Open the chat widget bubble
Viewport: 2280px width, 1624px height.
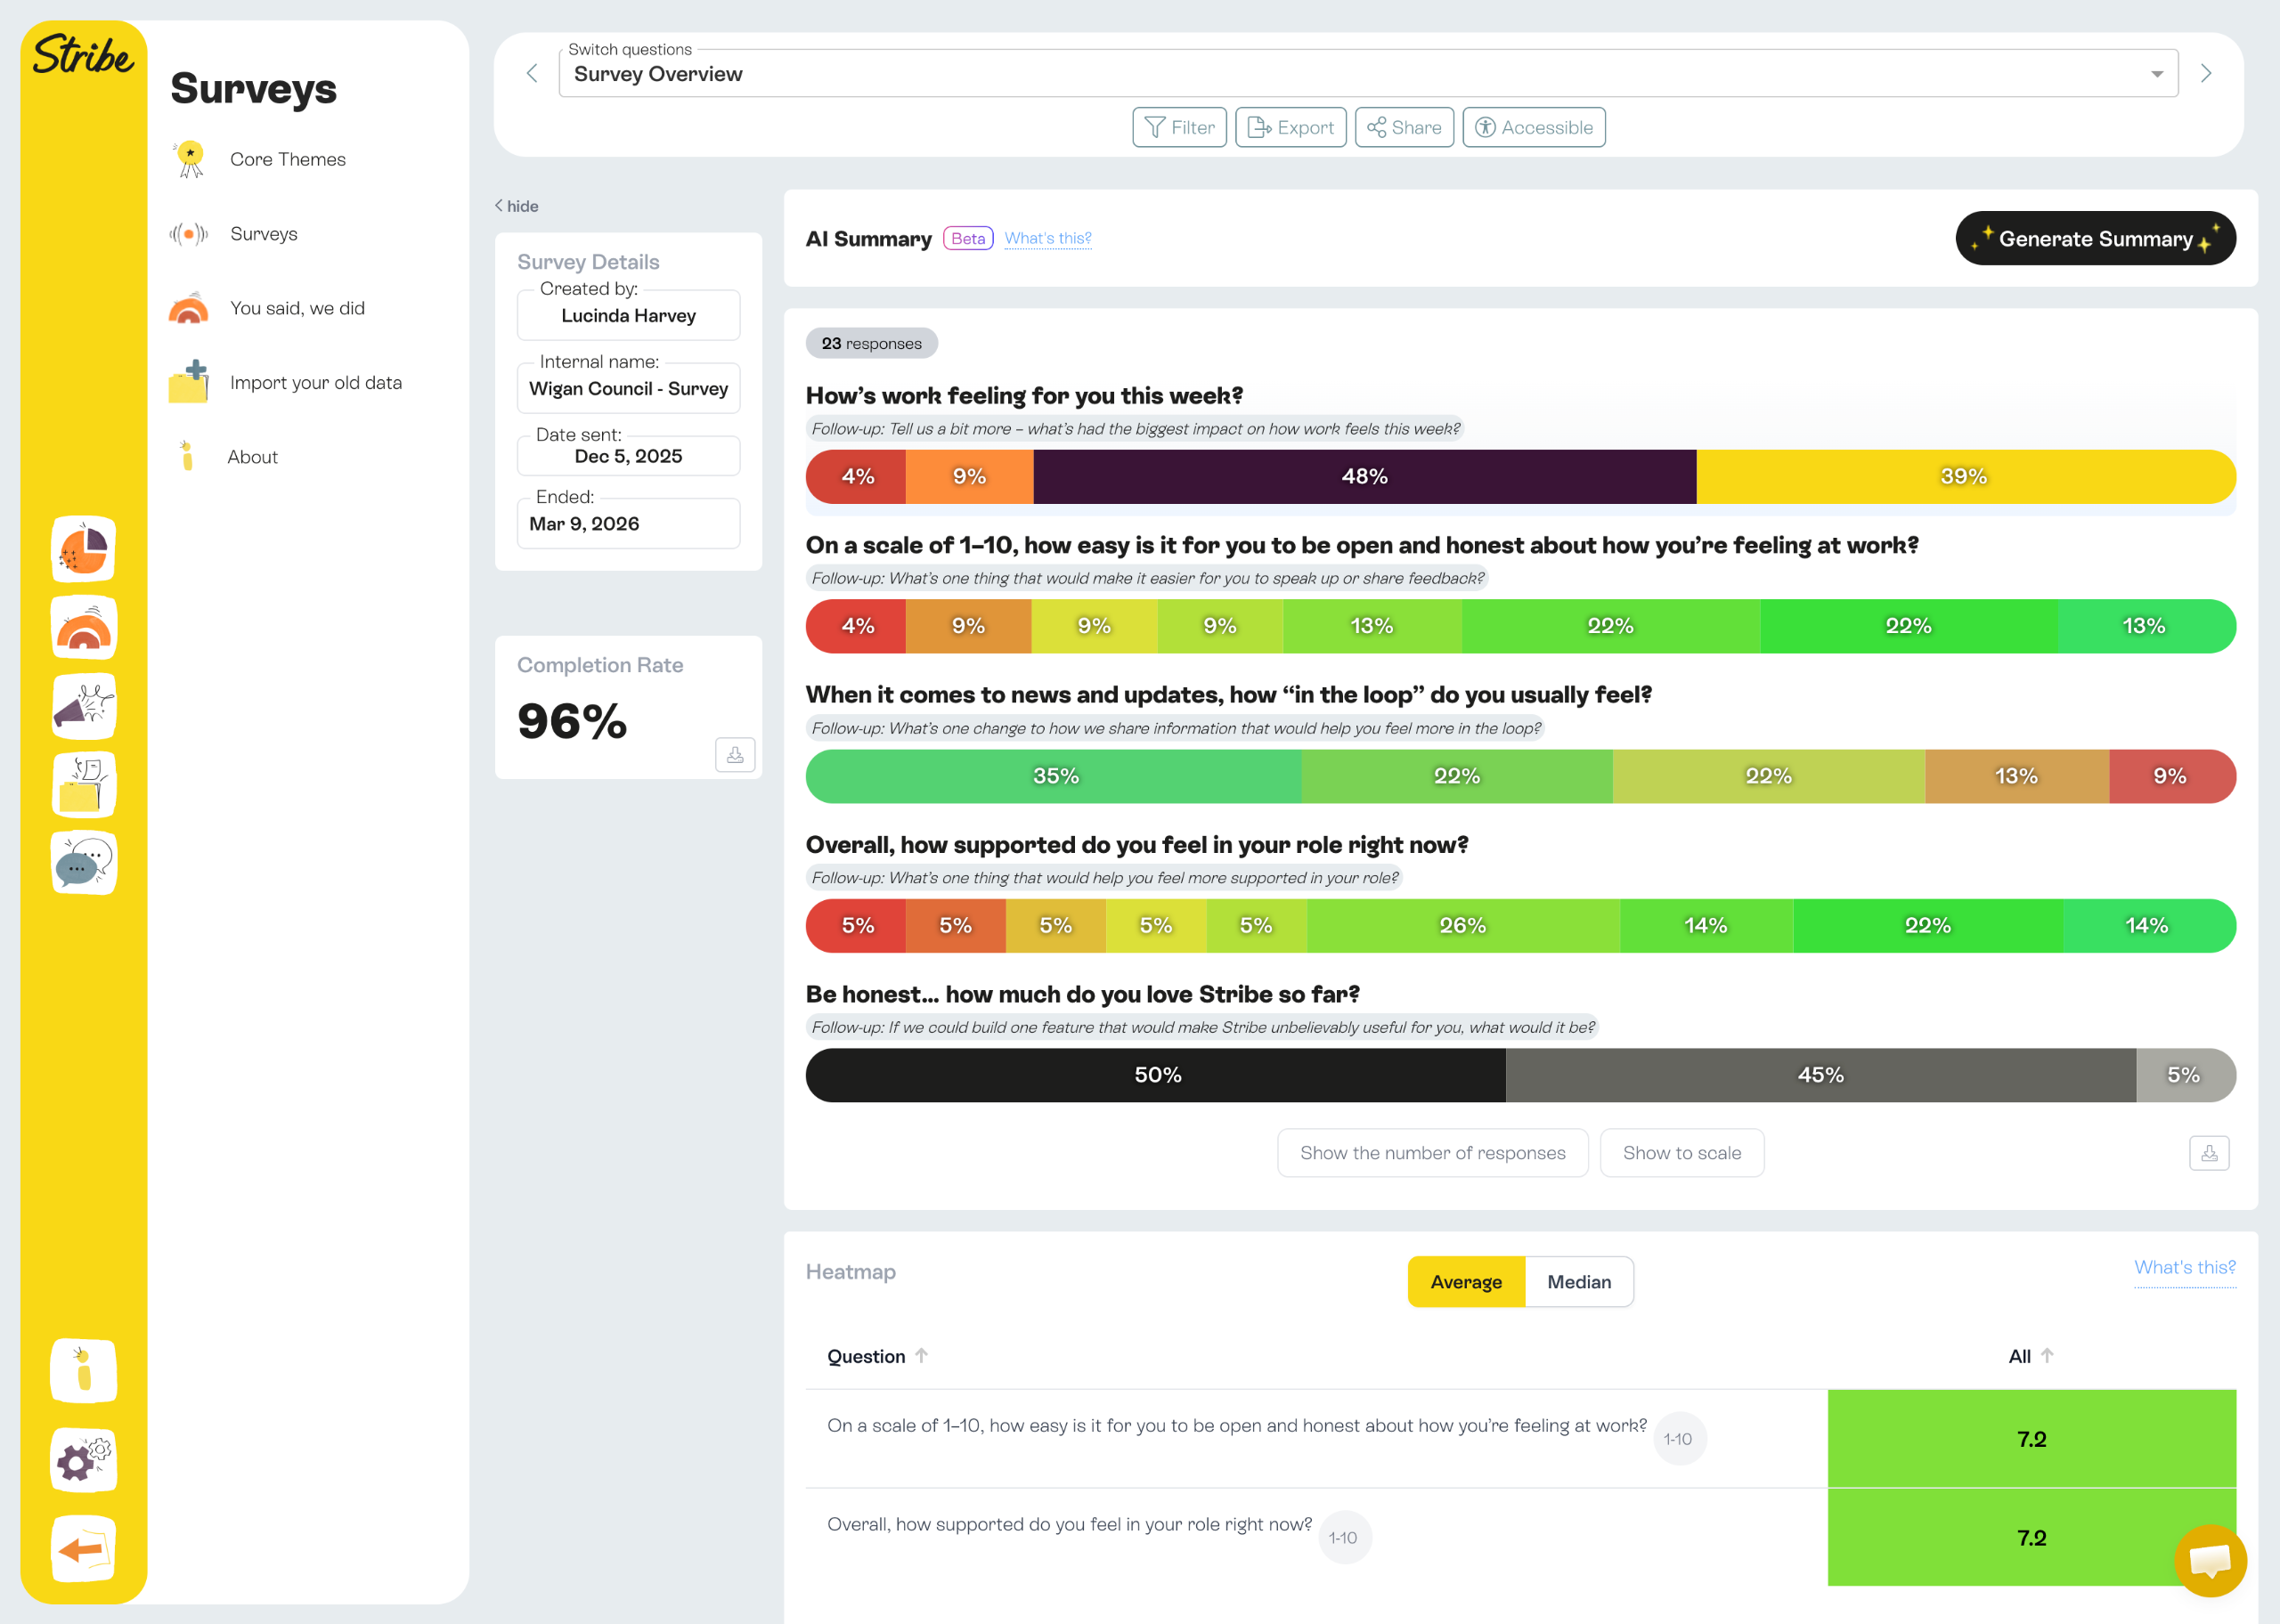pos(2210,1560)
